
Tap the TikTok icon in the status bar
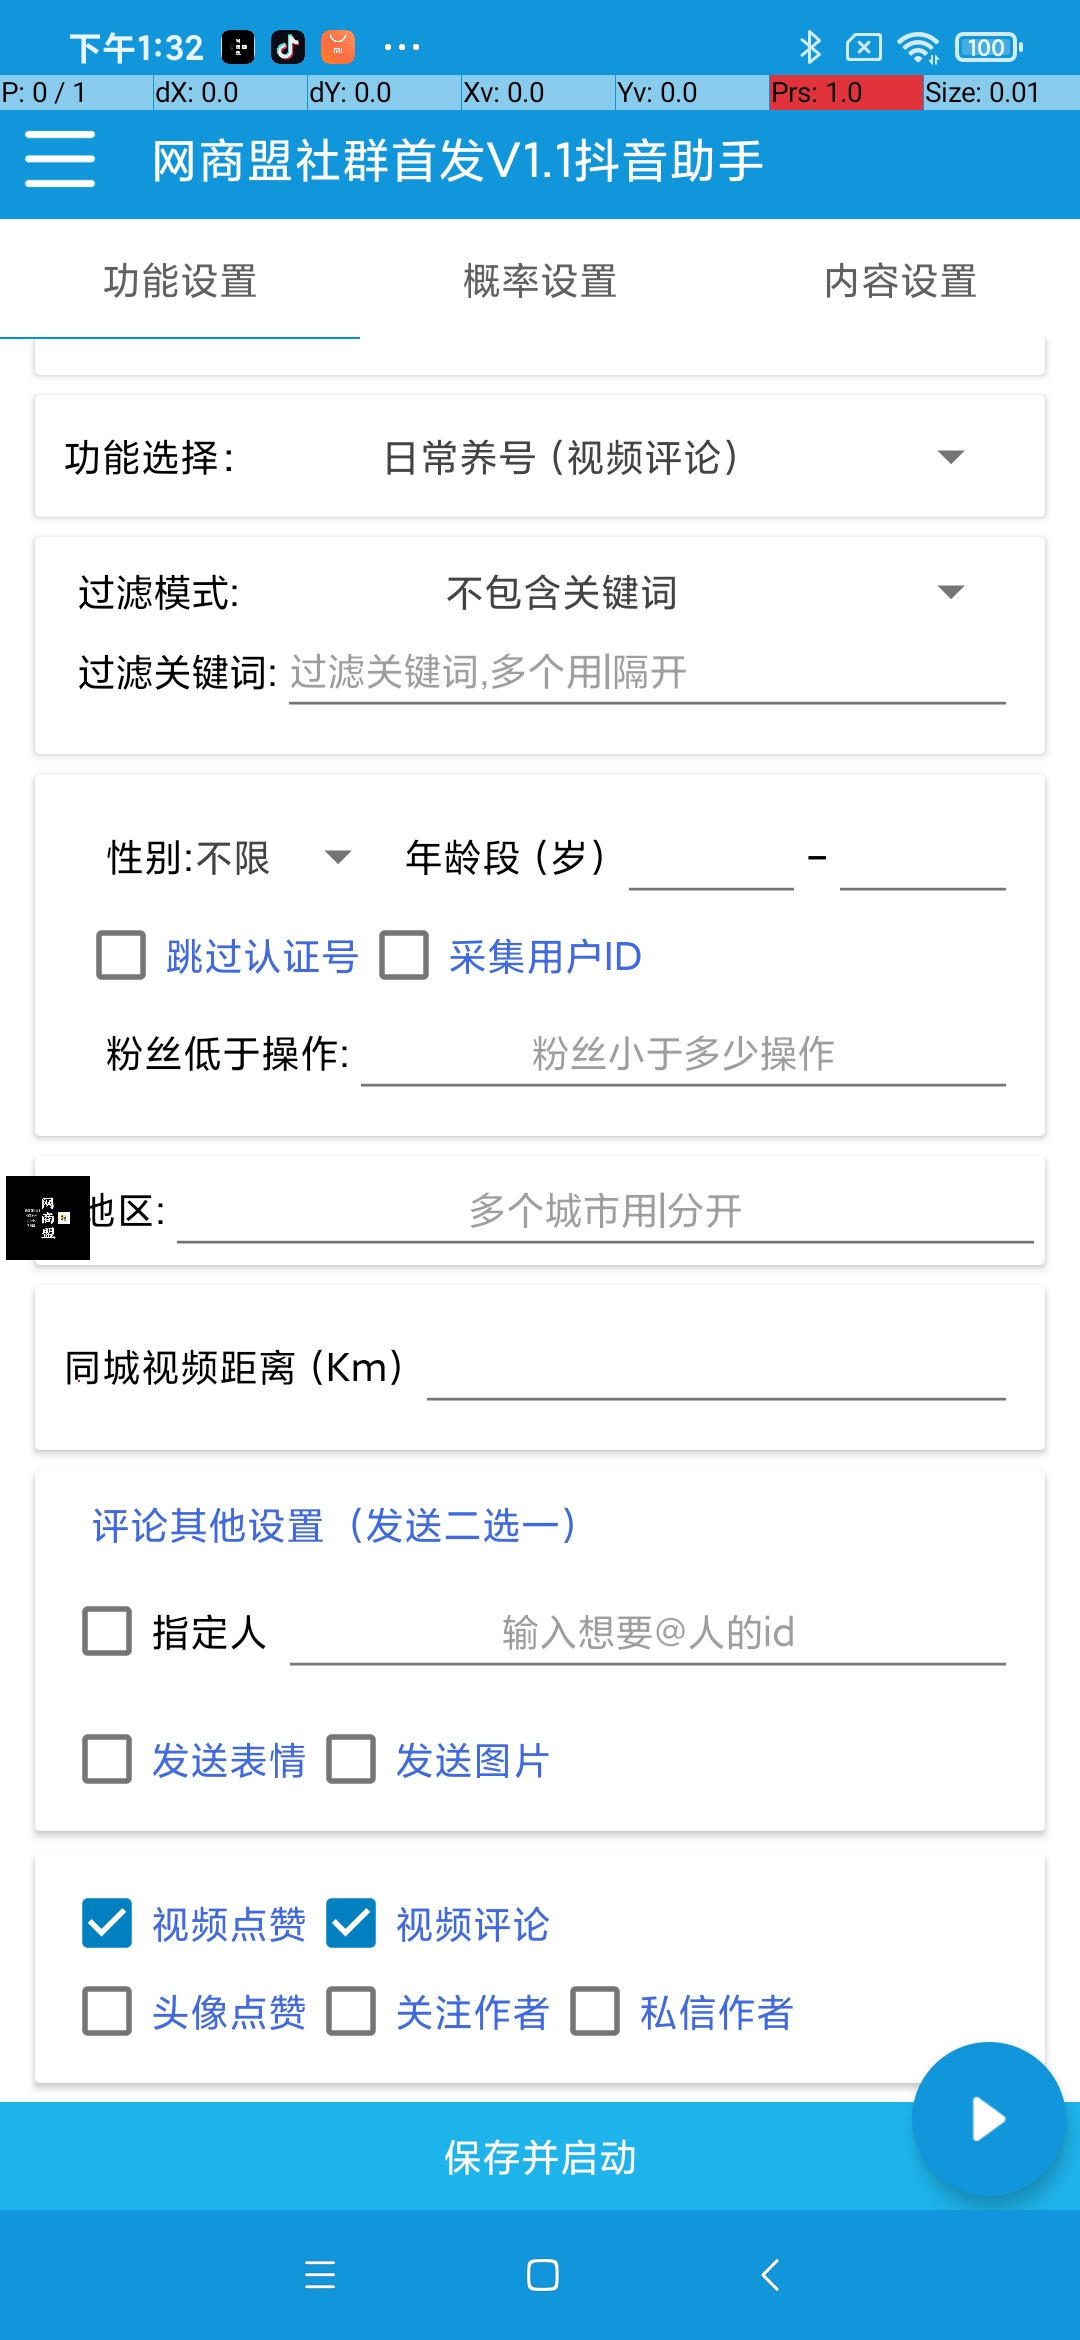[x=288, y=45]
